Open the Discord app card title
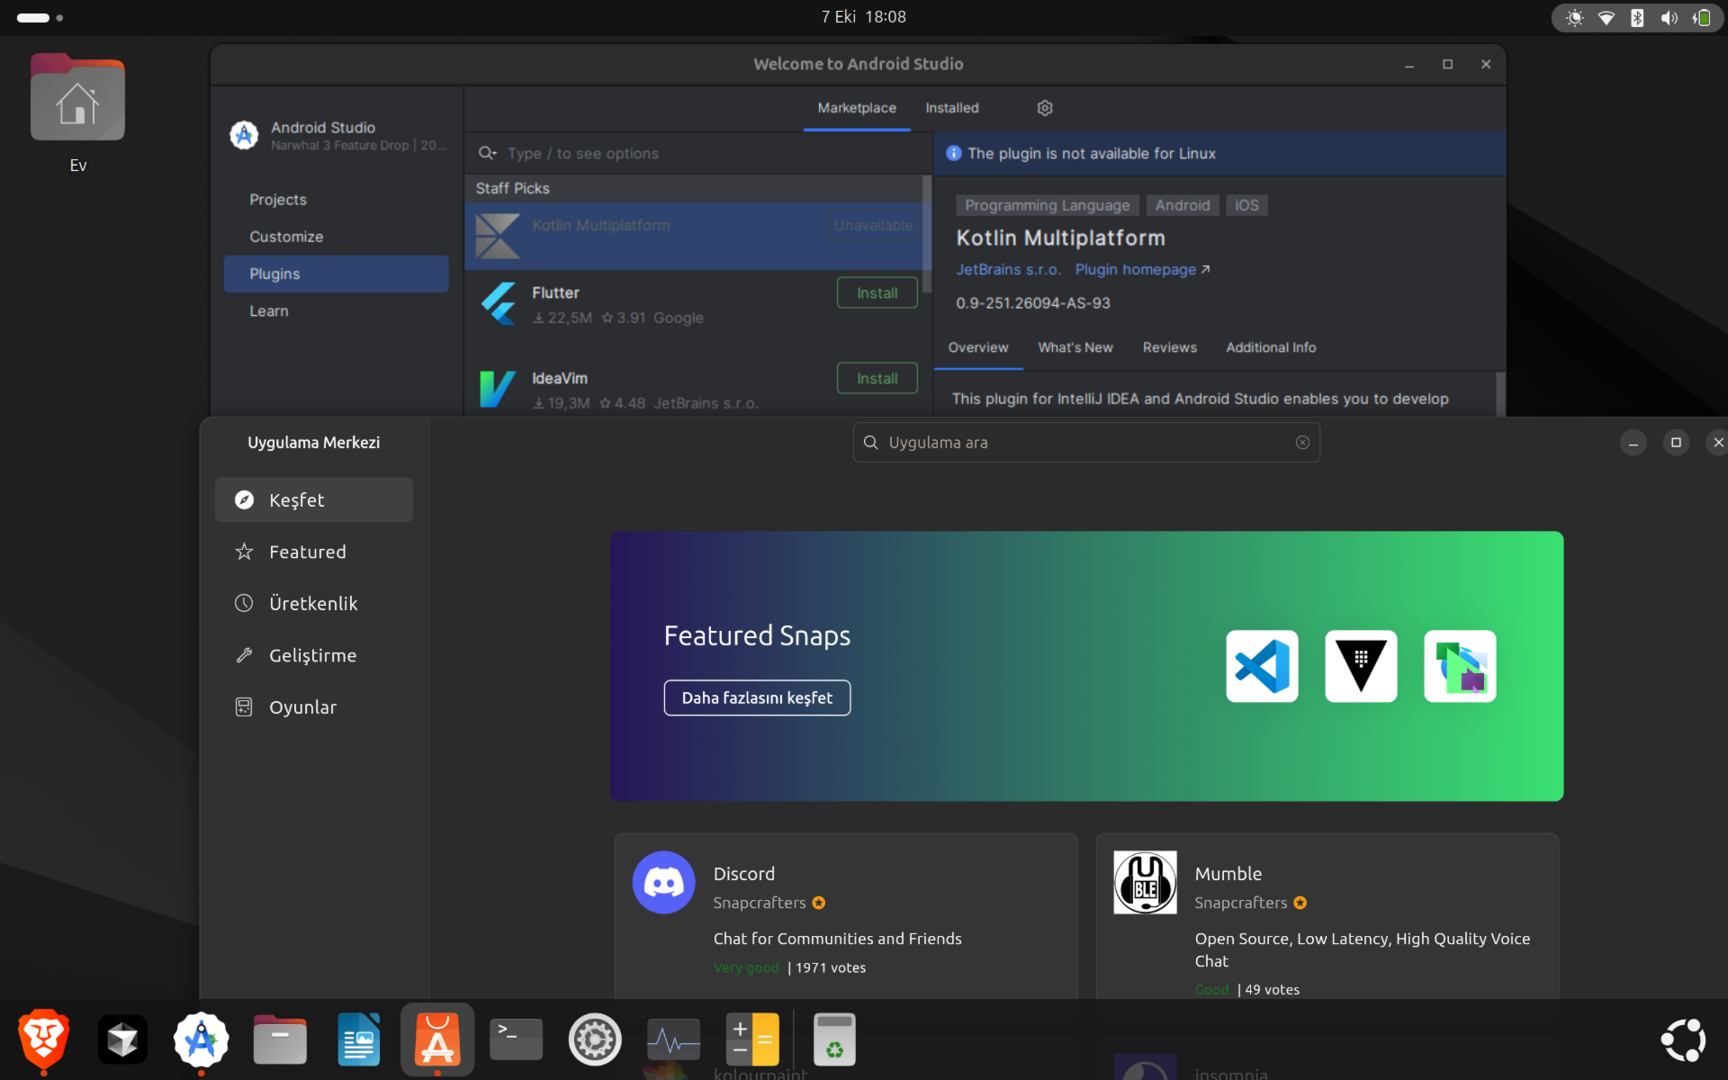 tap(744, 874)
